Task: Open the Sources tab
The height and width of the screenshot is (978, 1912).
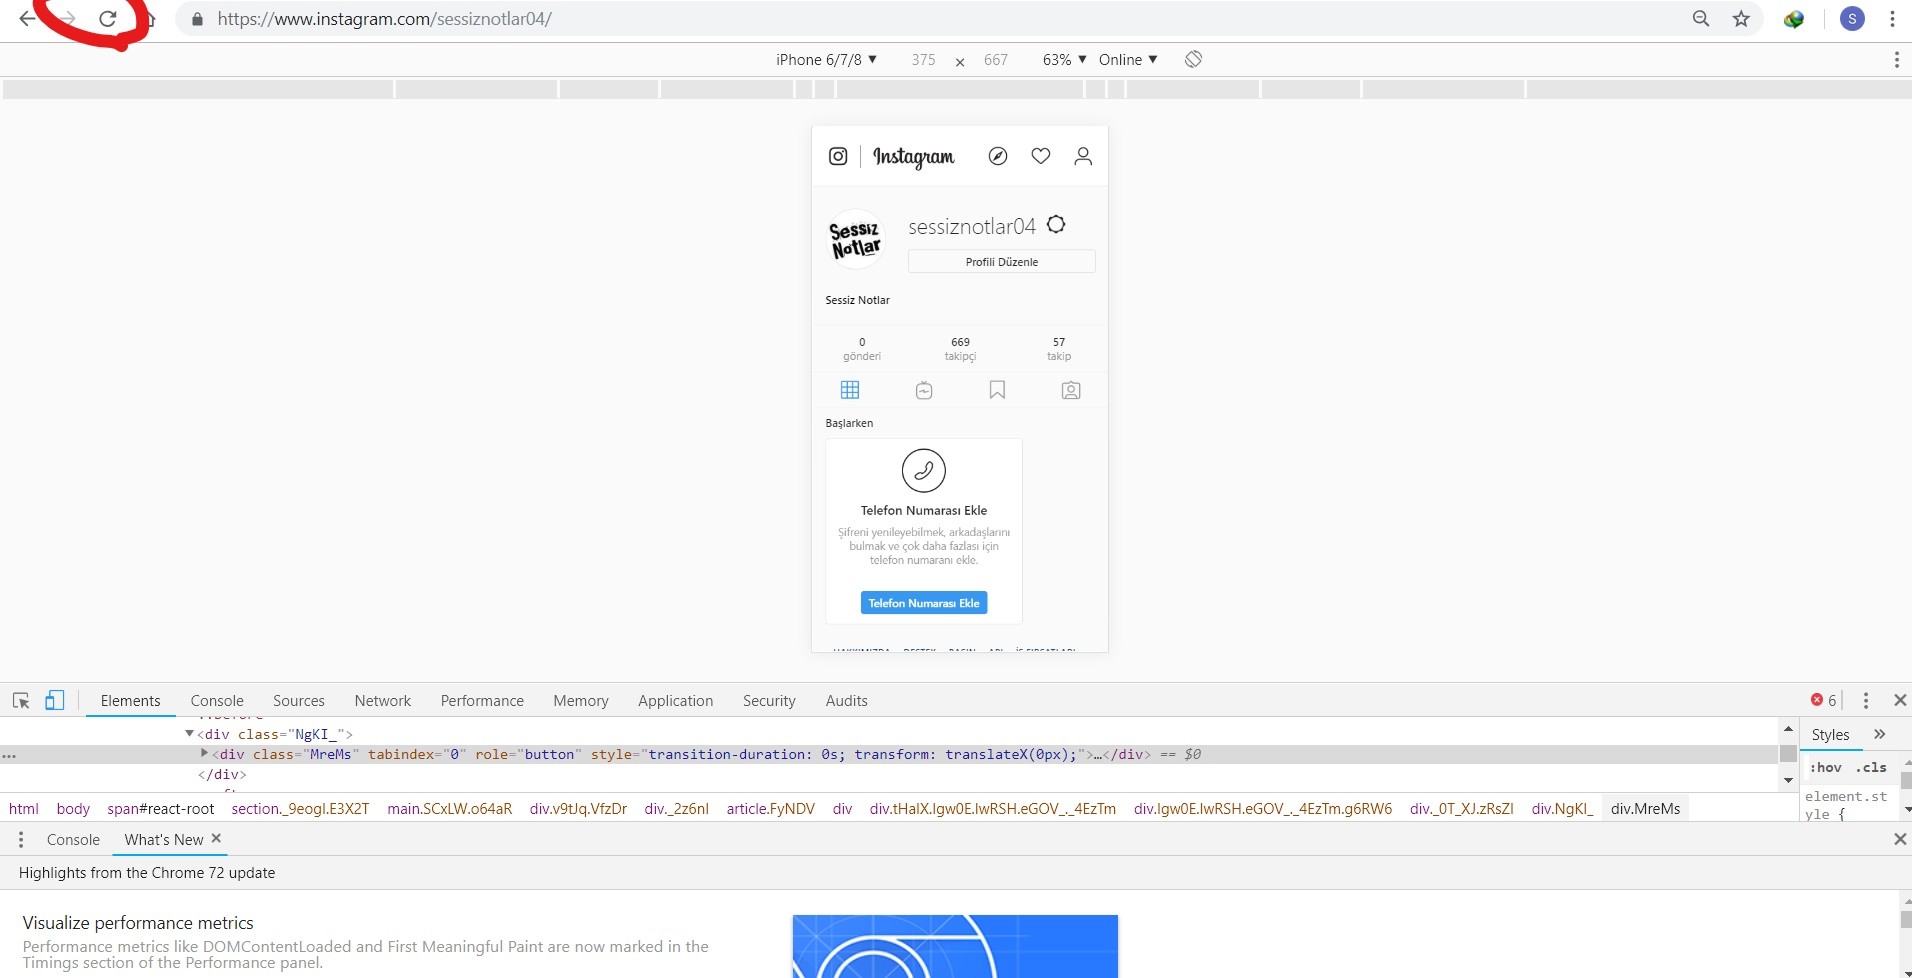Action: [299, 701]
